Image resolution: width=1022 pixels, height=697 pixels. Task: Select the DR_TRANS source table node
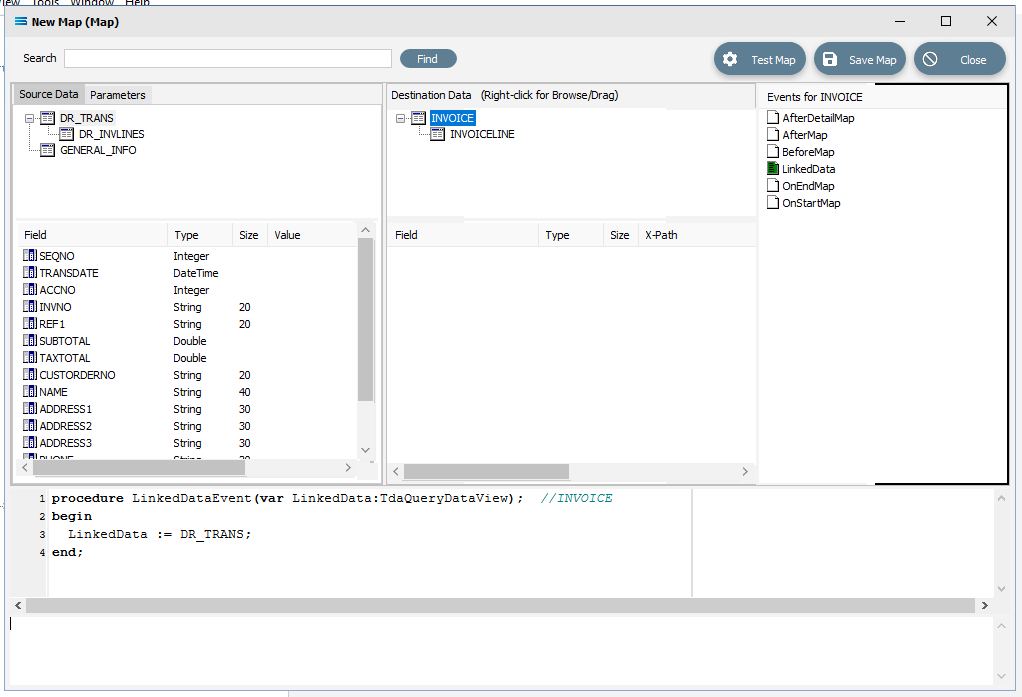pos(87,118)
